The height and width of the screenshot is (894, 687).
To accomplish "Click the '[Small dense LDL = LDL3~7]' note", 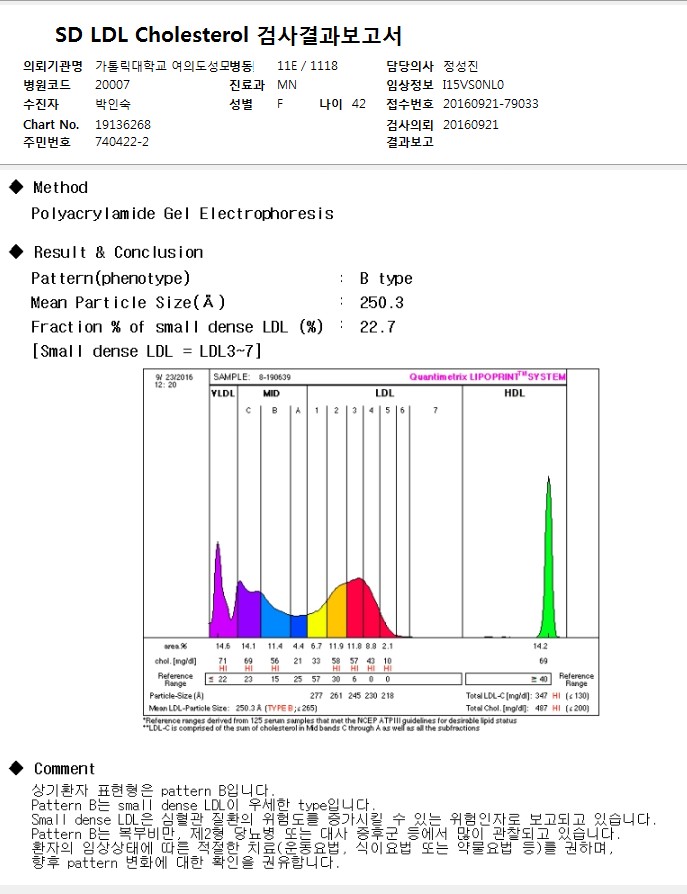I will point(147,351).
